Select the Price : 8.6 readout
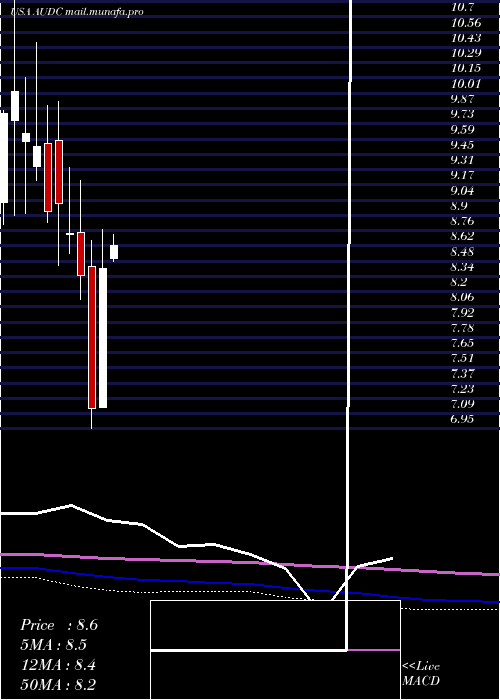Screen dimensions: 500x700 (58, 625)
